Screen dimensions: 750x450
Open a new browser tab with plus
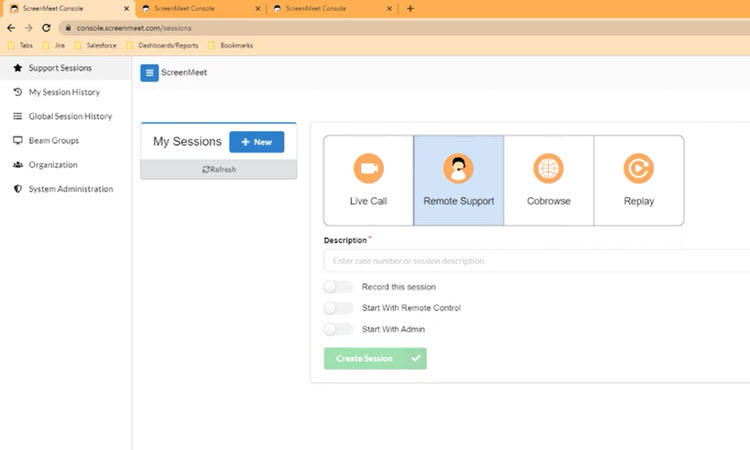pos(410,9)
